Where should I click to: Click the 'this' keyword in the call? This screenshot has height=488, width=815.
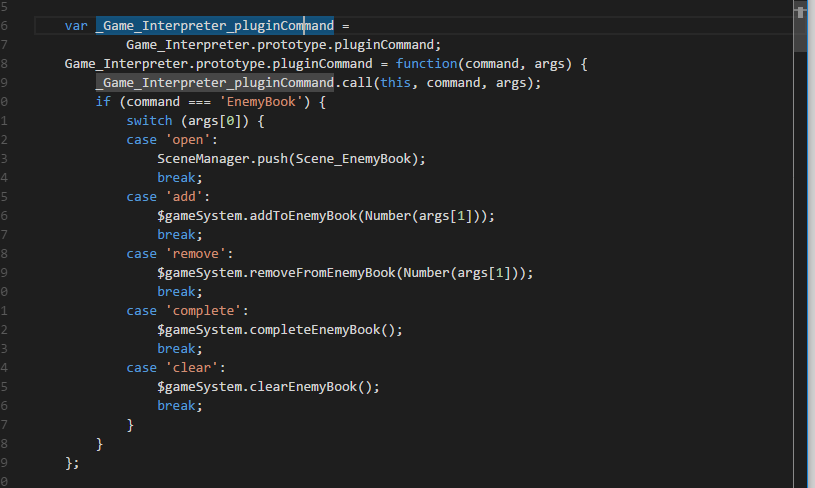point(395,83)
